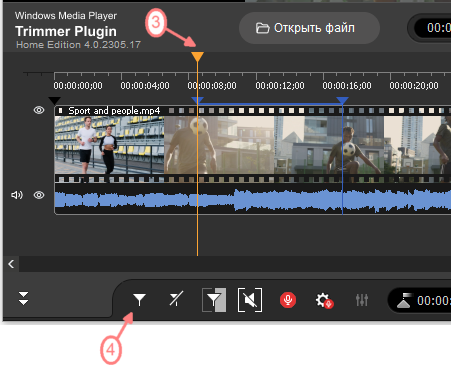Screen dimensions: 451x379
Task: Toggle audio track visibility eye
Action: click(x=39, y=195)
